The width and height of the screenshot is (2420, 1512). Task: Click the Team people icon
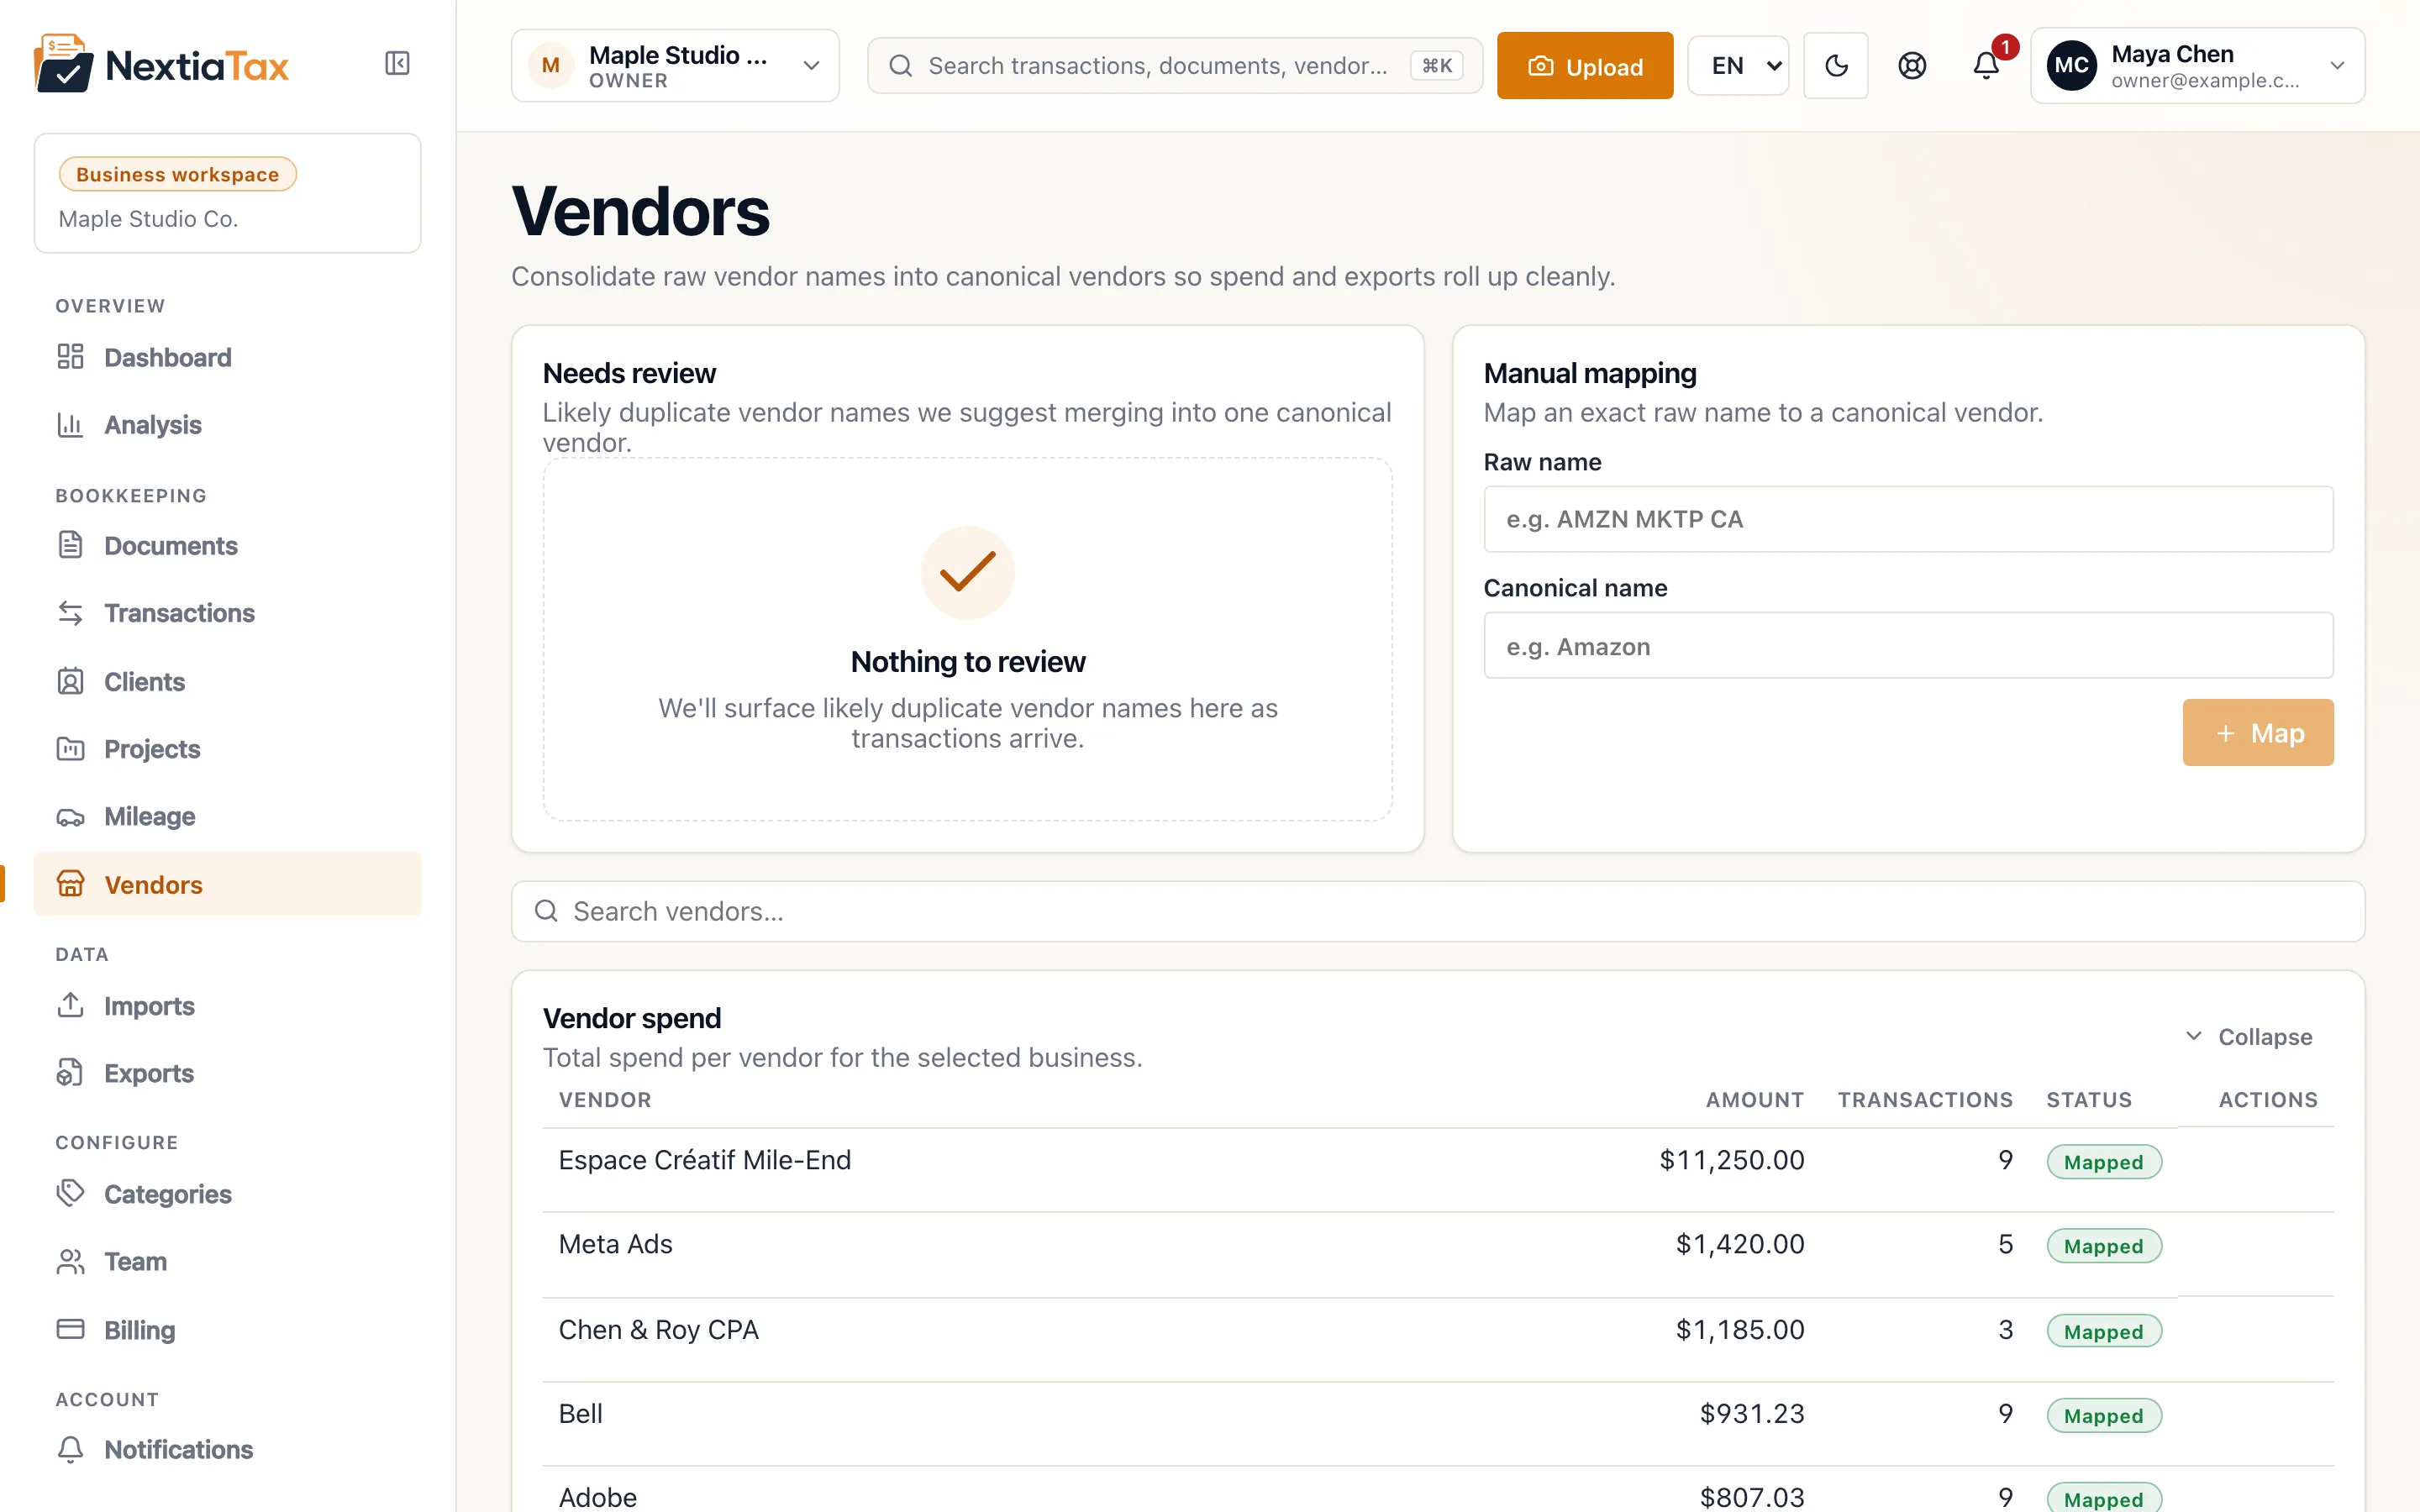click(x=70, y=1262)
